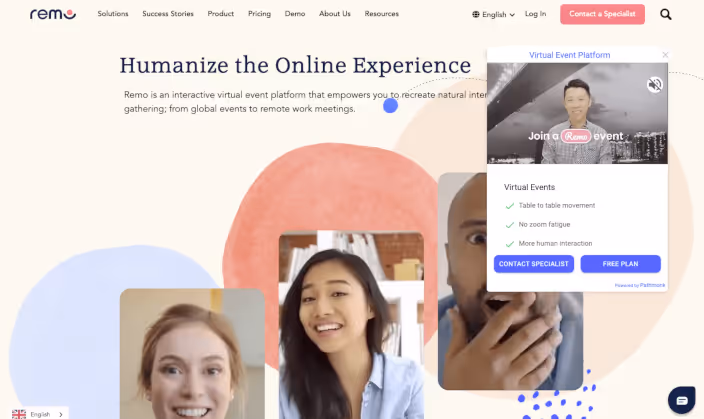The height and width of the screenshot is (419, 704).
Task: Unmute the video with speaker icon
Action: (x=655, y=84)
